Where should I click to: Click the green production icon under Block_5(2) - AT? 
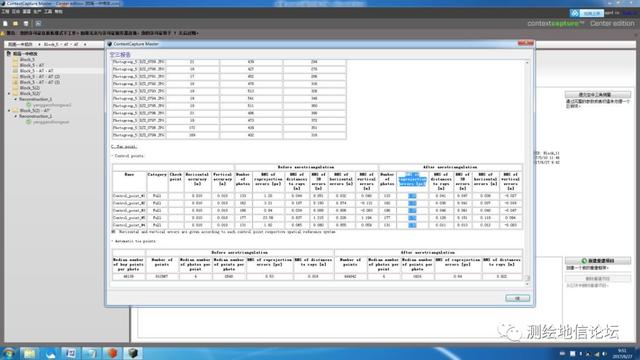tap(29, 122)
